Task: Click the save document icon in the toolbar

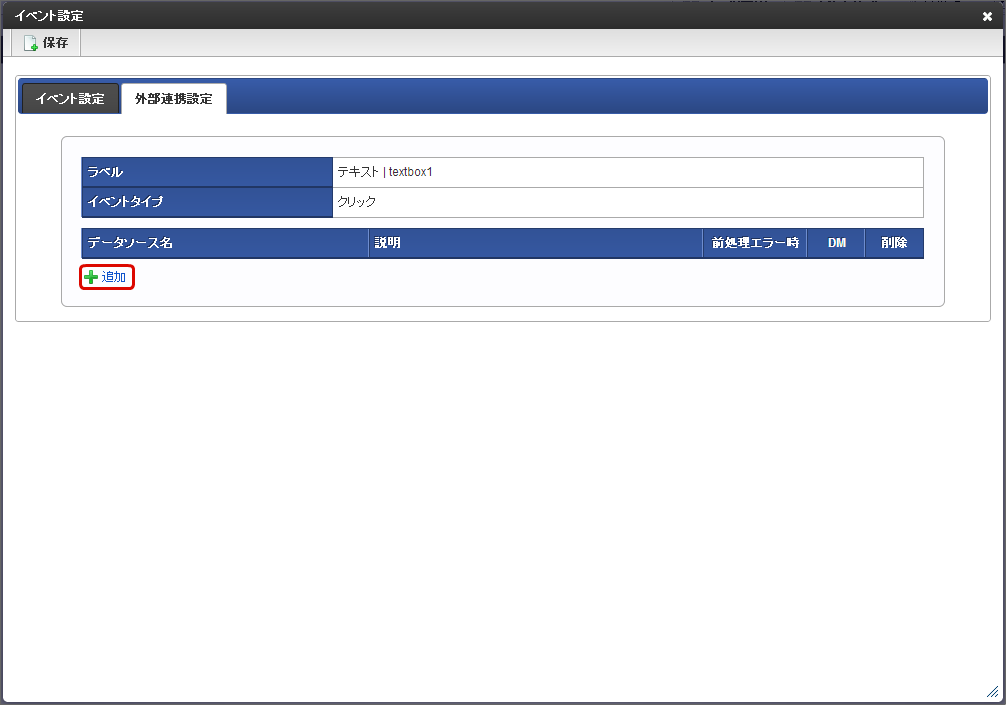Action: tap(30, 43)
